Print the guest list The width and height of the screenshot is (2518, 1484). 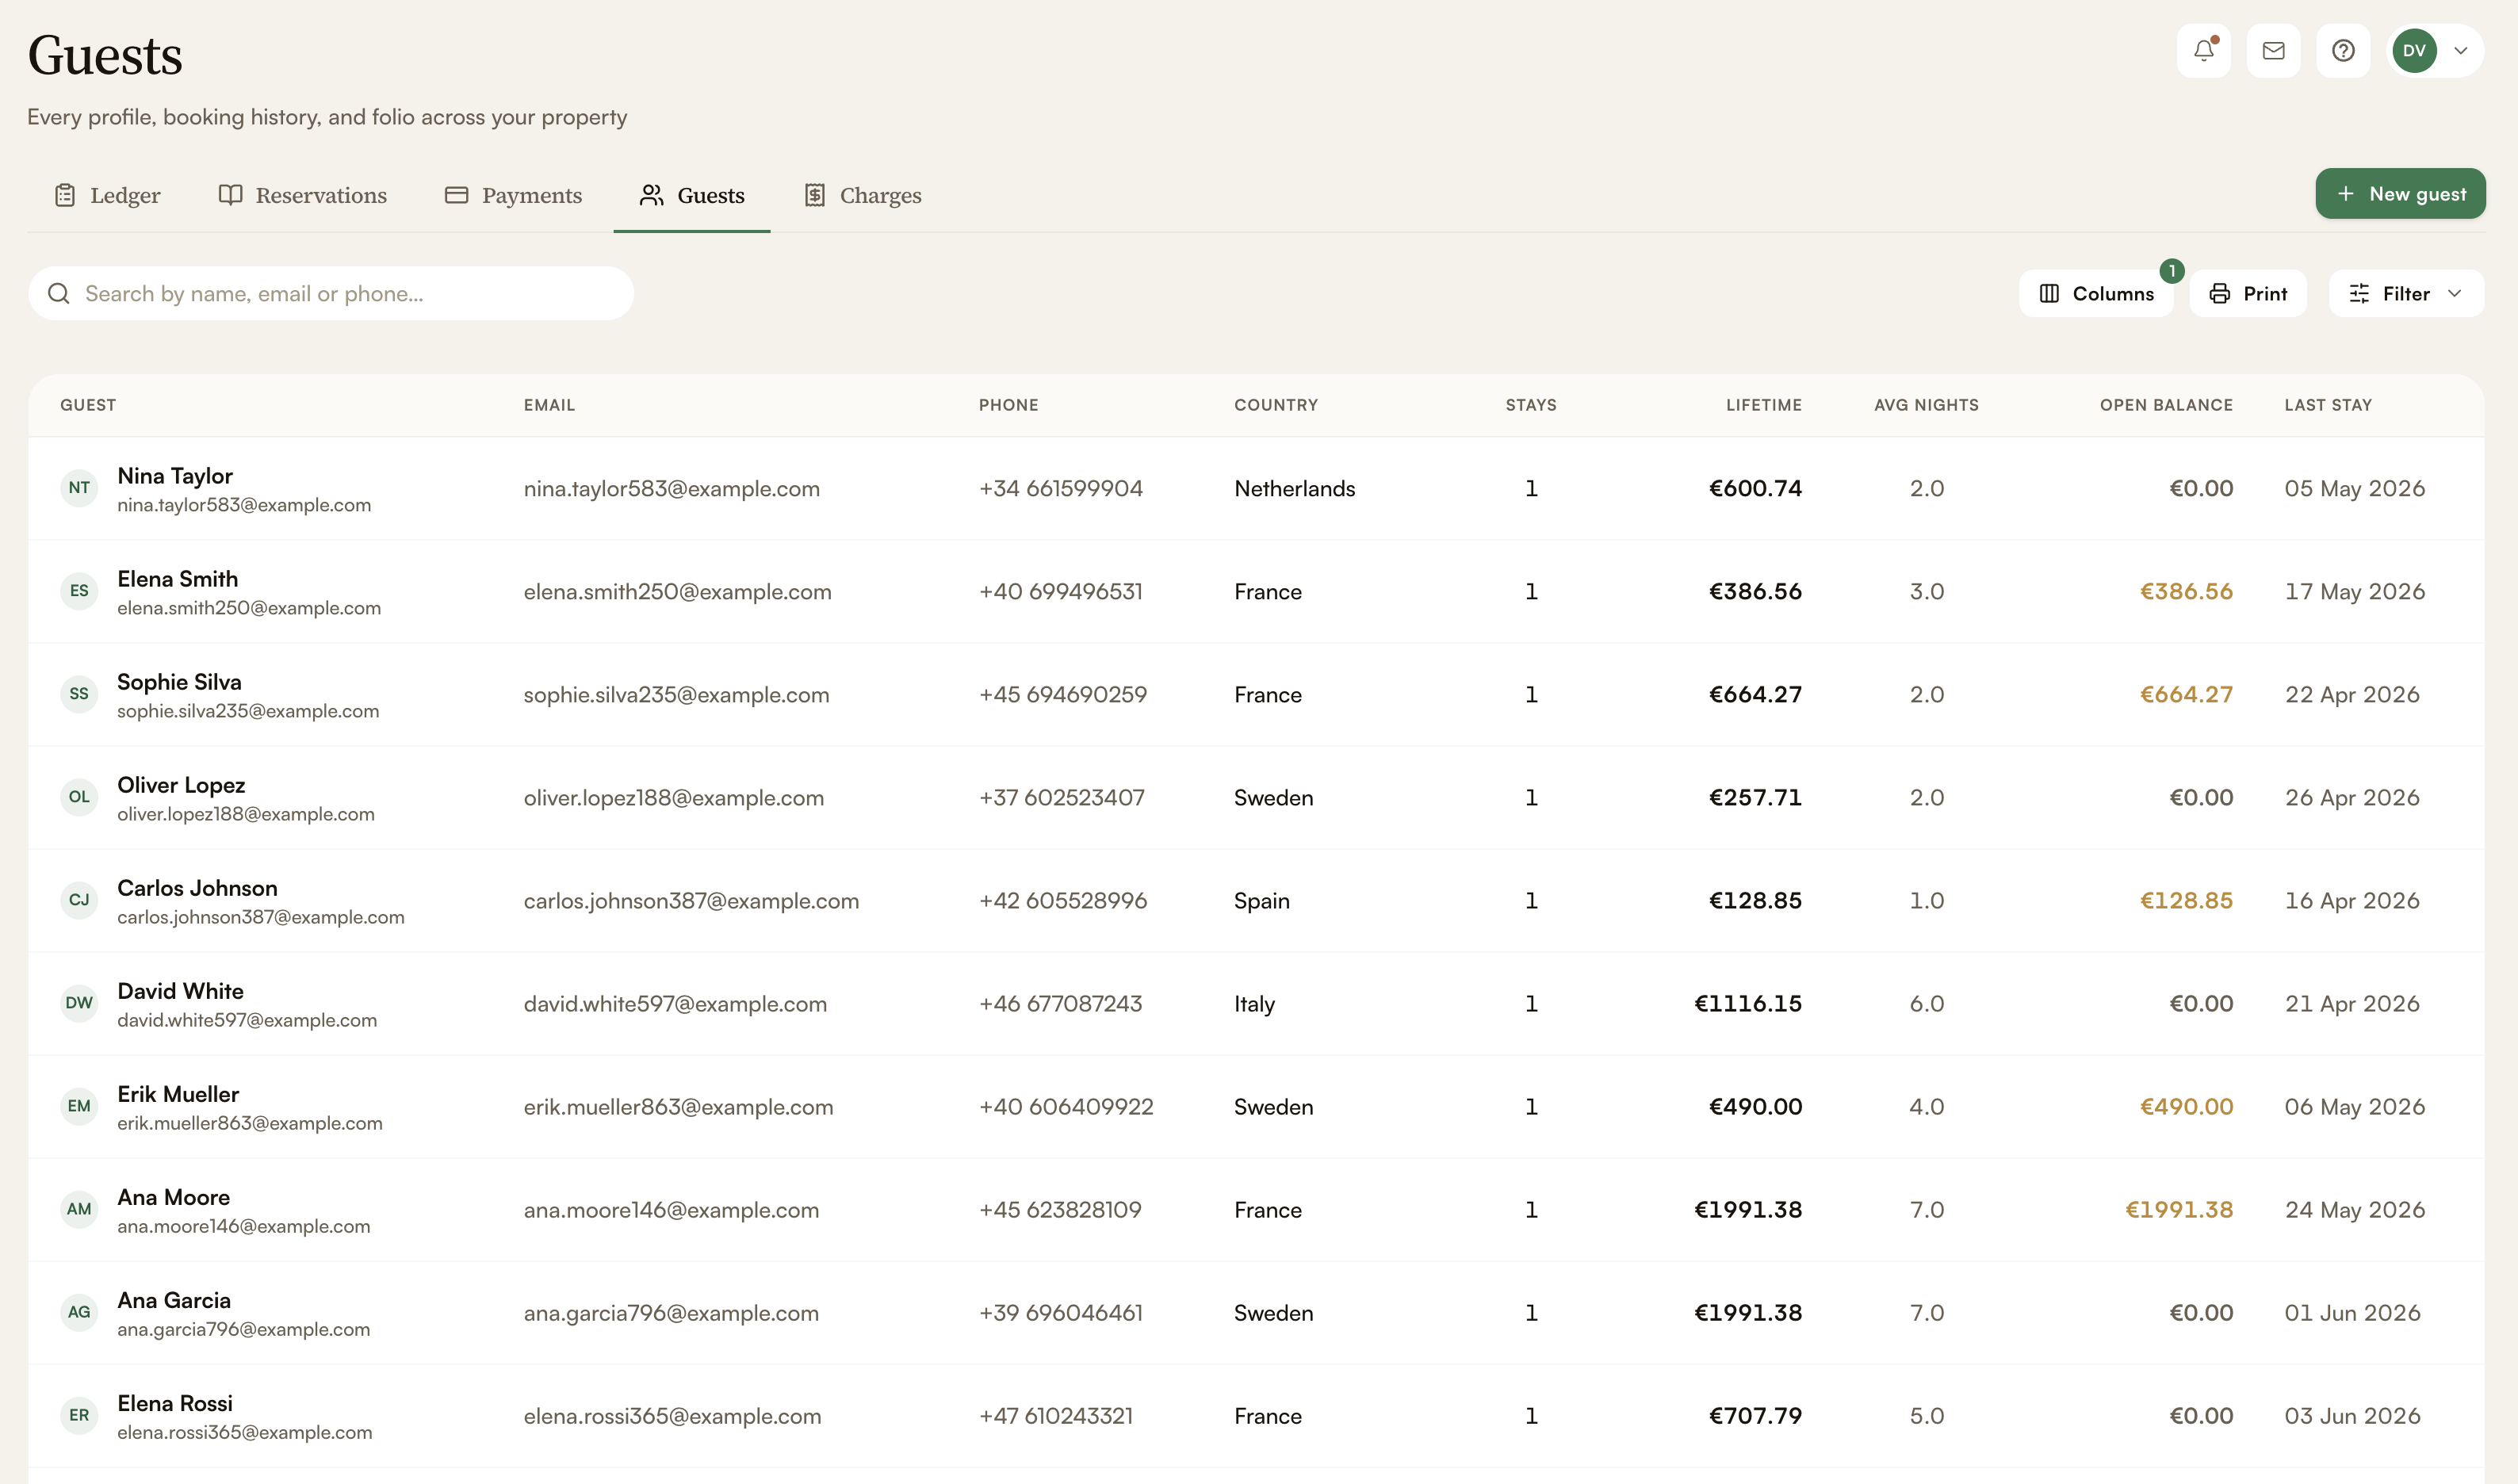[2248, 293]
